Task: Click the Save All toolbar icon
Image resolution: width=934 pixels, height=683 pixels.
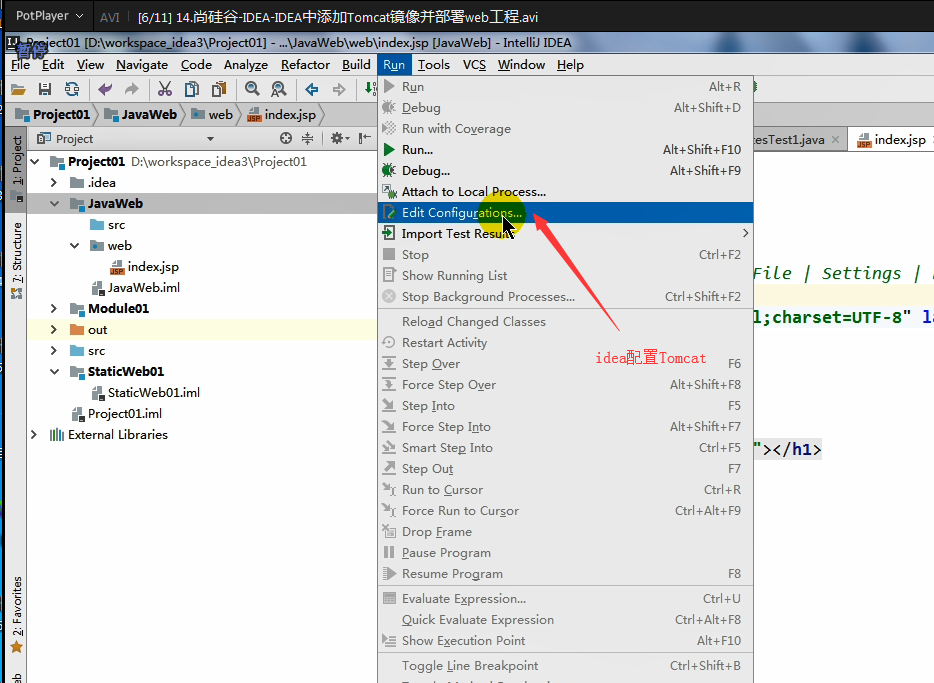Action: [x=45, y=89]
